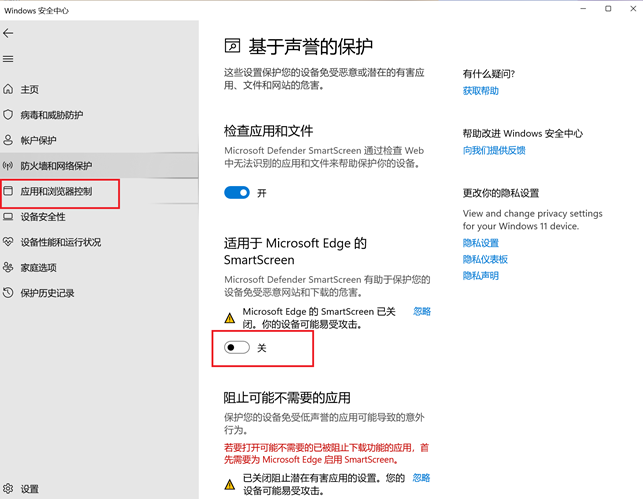The height and width of the screenshot is (499, 643).
Task: Open the 隐私仪表板 link
Action: tap(485, 259)
